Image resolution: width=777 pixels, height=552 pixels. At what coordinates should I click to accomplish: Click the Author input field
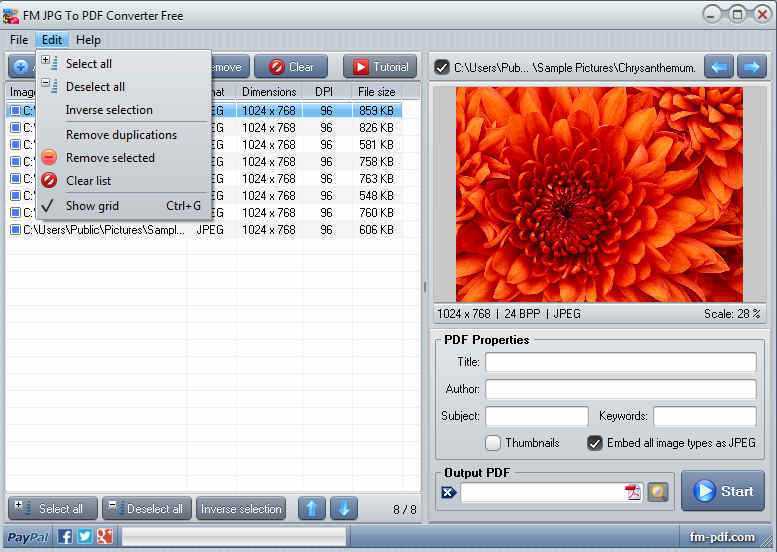point(620,389)
